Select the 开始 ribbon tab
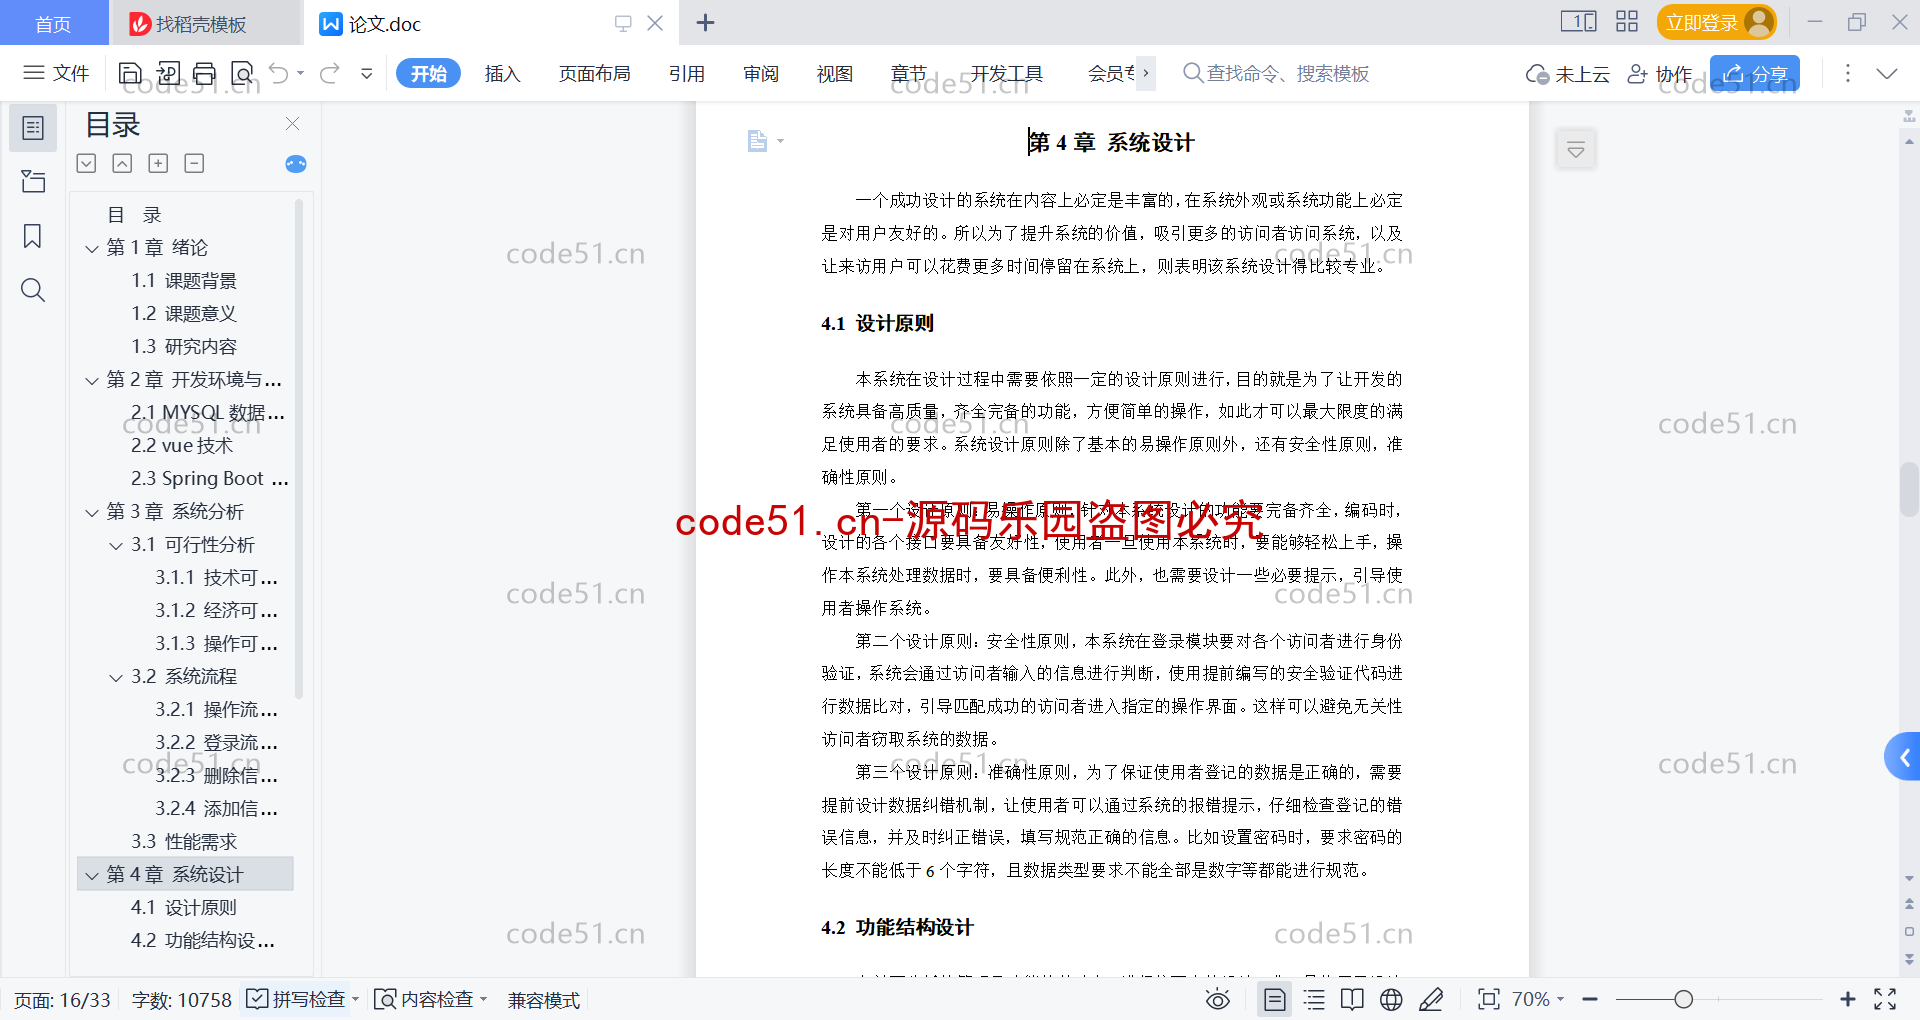 [428, 73]
